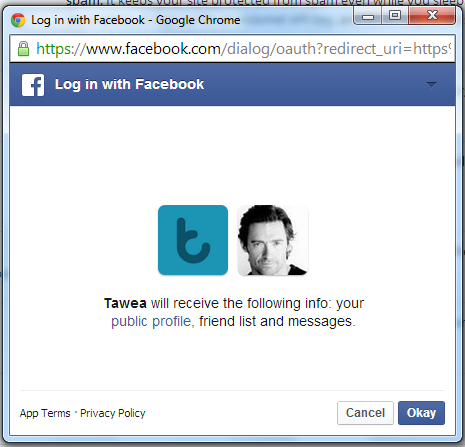Click the Cancel button
Screen dimensions: 465x447
coord(365,413)
